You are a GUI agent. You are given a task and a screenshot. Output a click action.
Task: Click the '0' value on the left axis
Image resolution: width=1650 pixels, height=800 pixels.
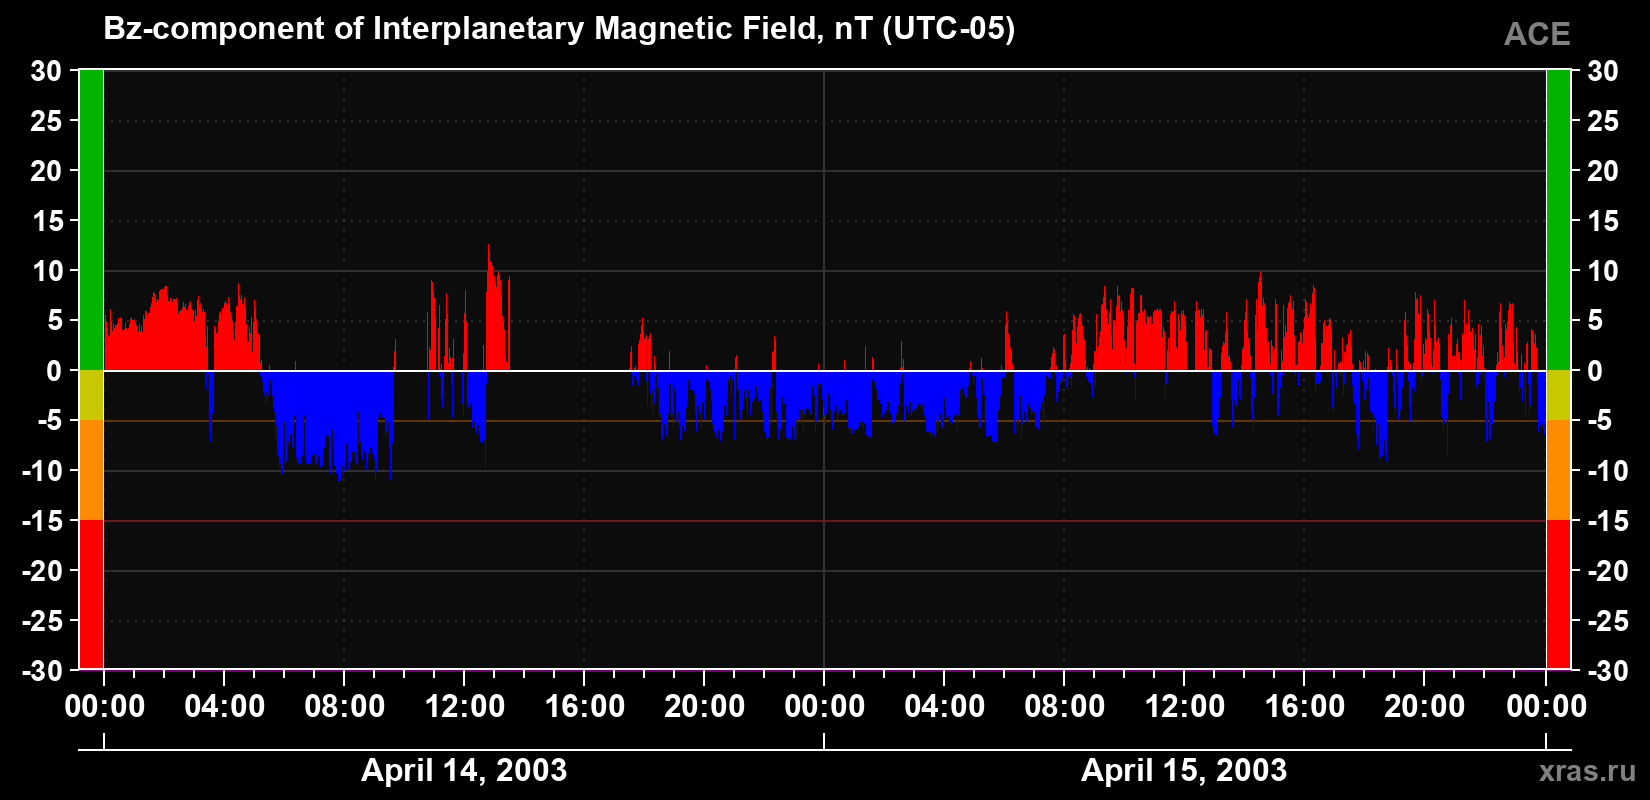click(54, 371)
